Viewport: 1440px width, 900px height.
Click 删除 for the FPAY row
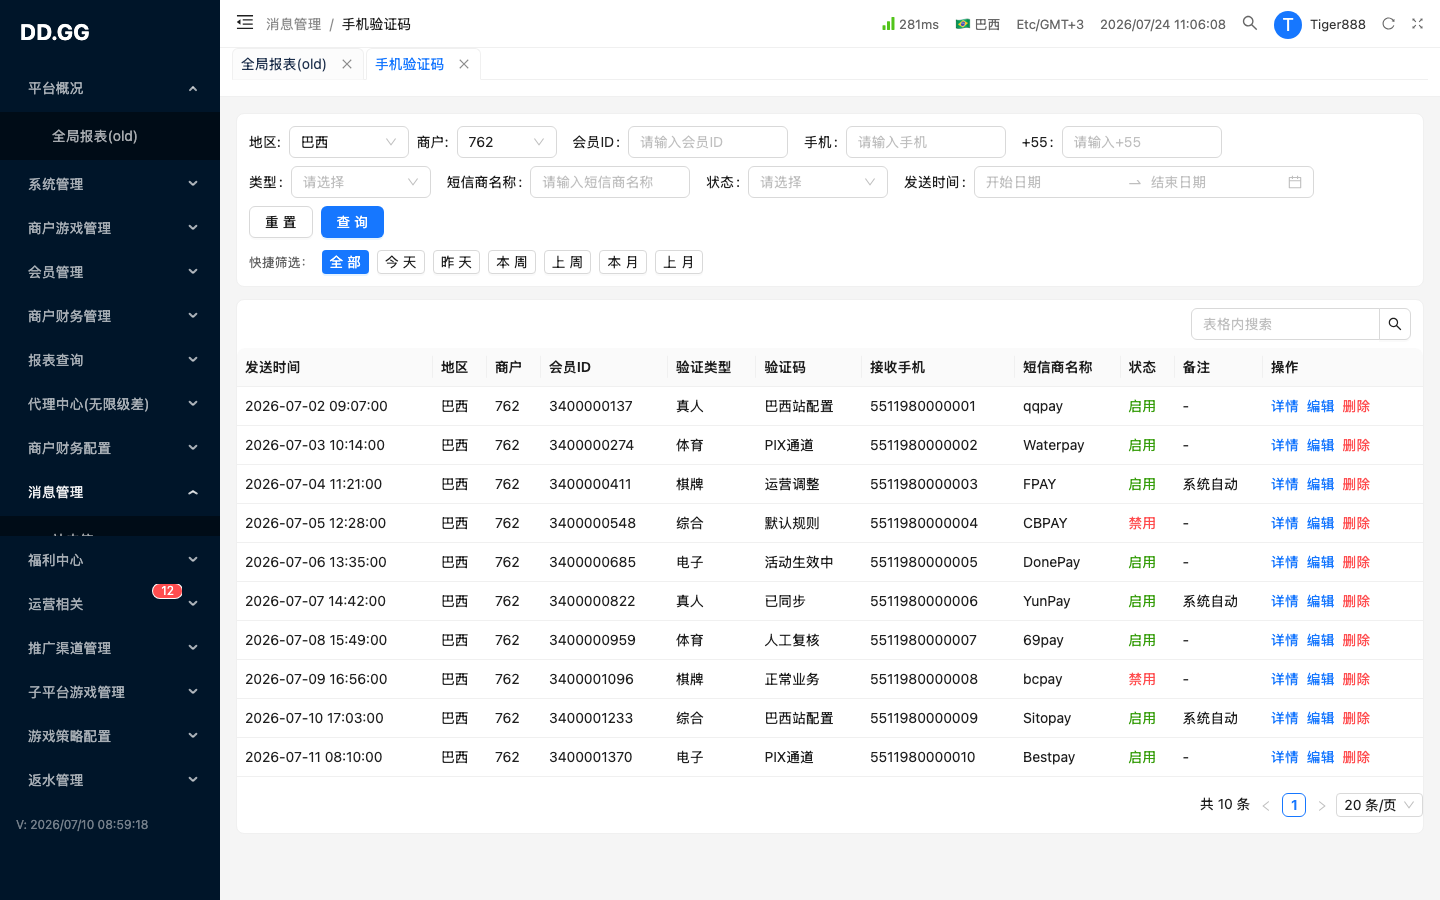[x=1356, y=484]
